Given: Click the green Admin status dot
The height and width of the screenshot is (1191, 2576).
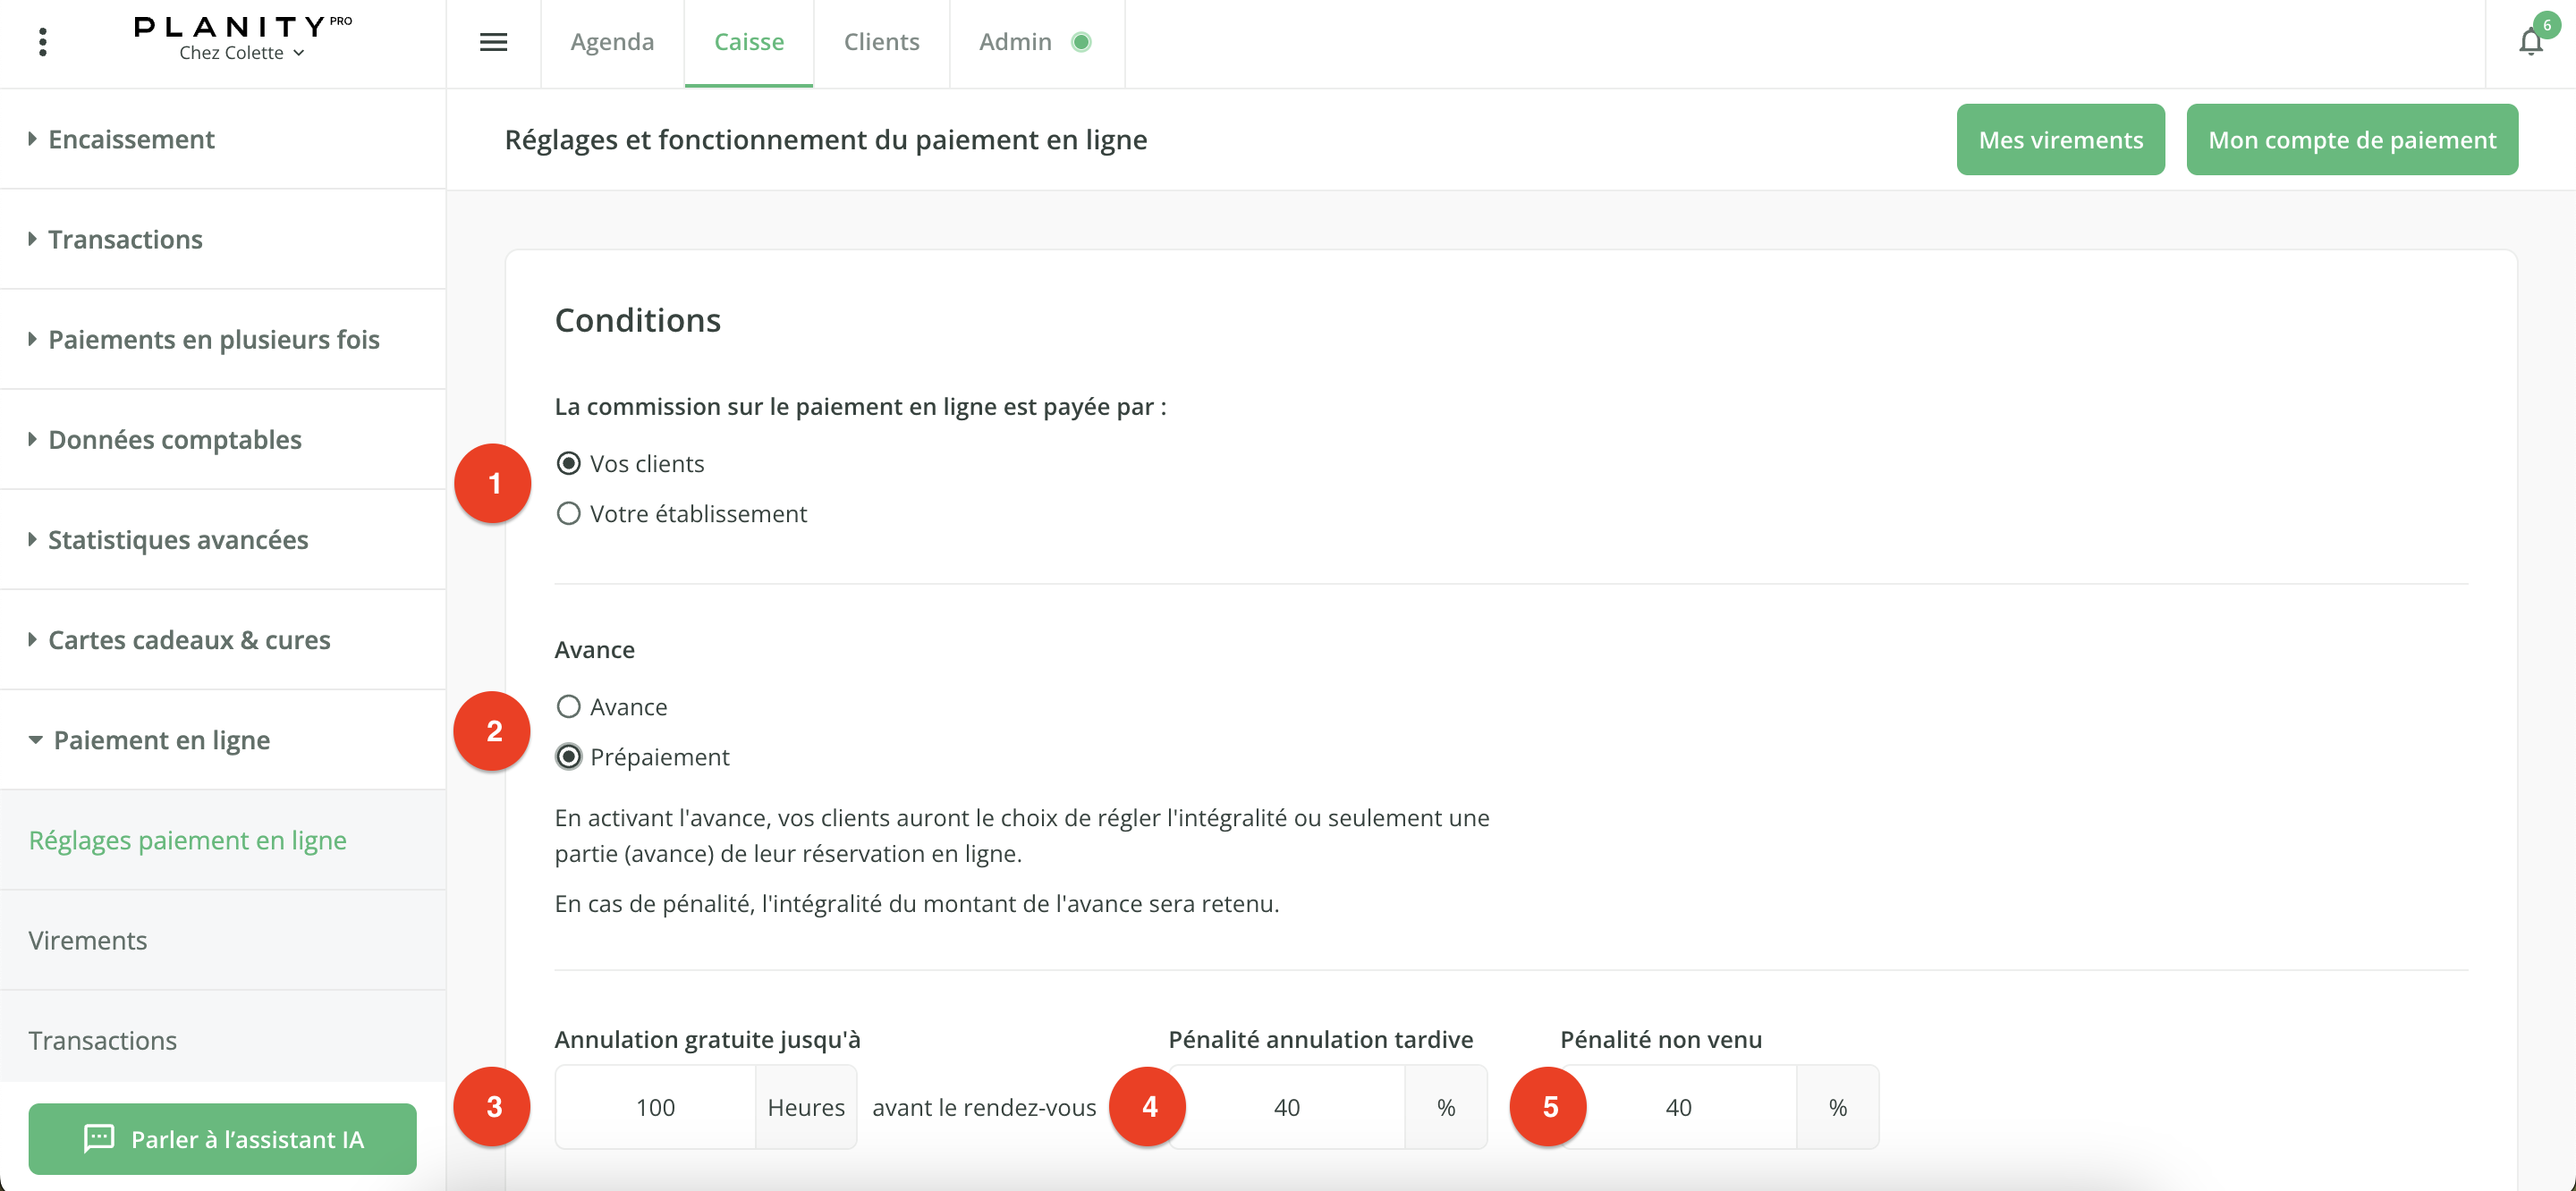Looking at the screenshot, I should [1081, 42].
